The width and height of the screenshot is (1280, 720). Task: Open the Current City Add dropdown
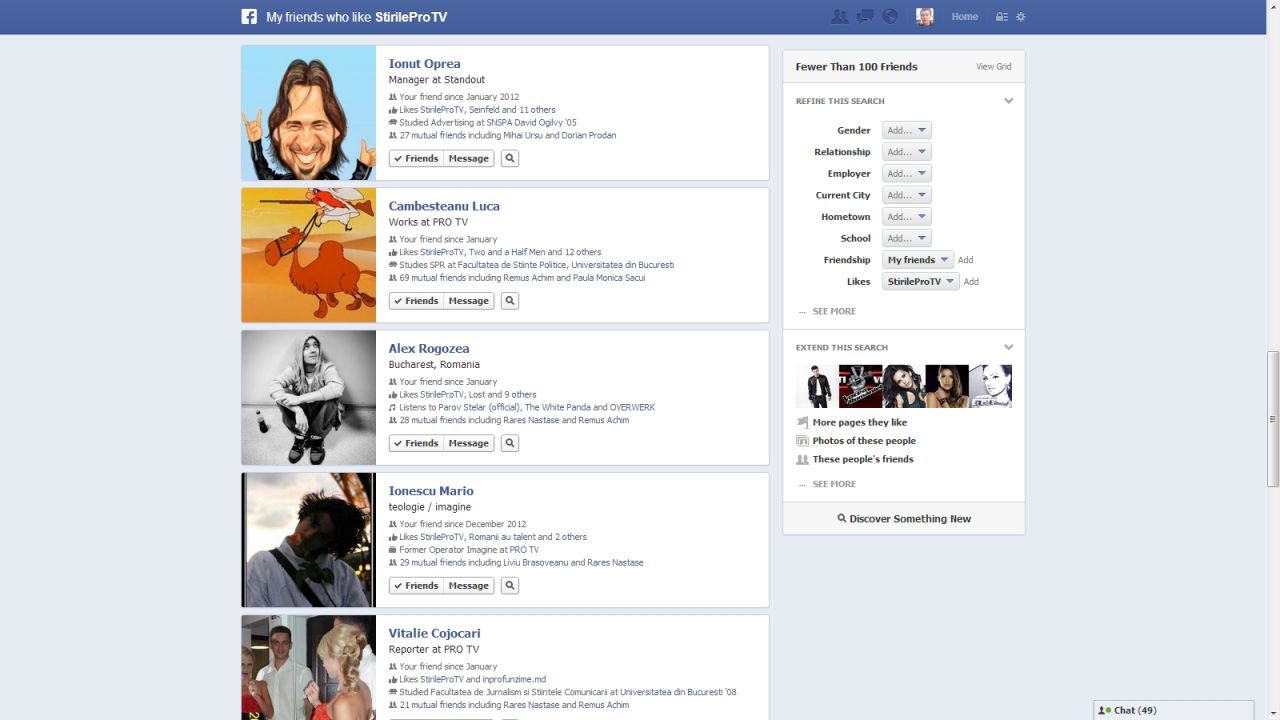(x=906, y=195)
